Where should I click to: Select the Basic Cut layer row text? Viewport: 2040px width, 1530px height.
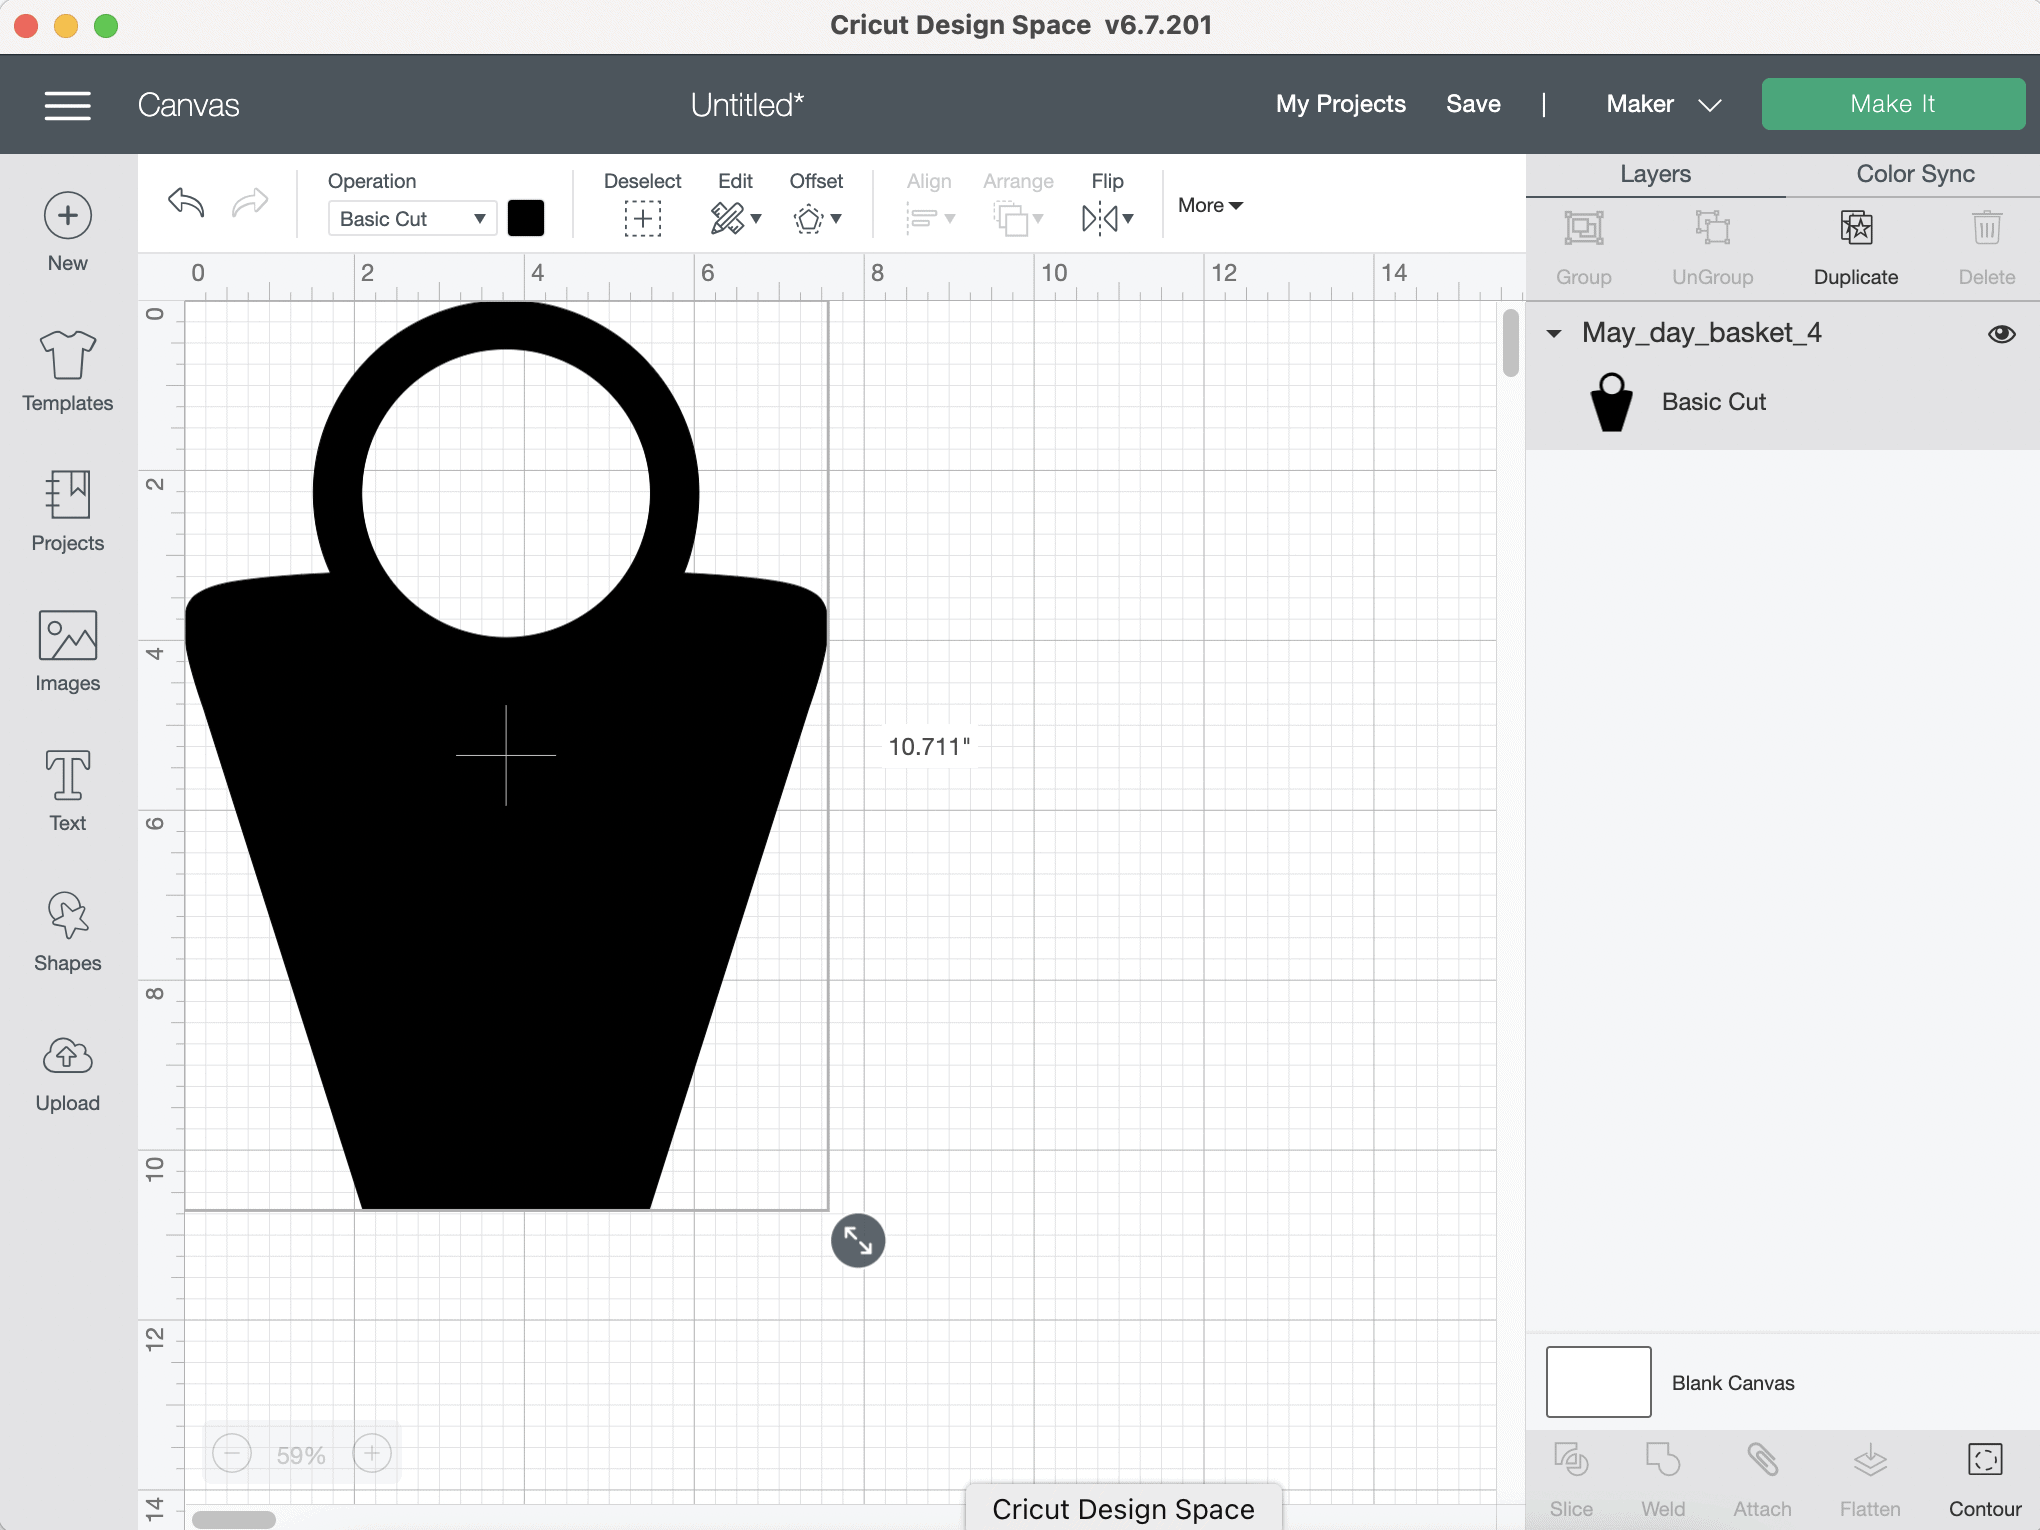(x=1713, y=402)
